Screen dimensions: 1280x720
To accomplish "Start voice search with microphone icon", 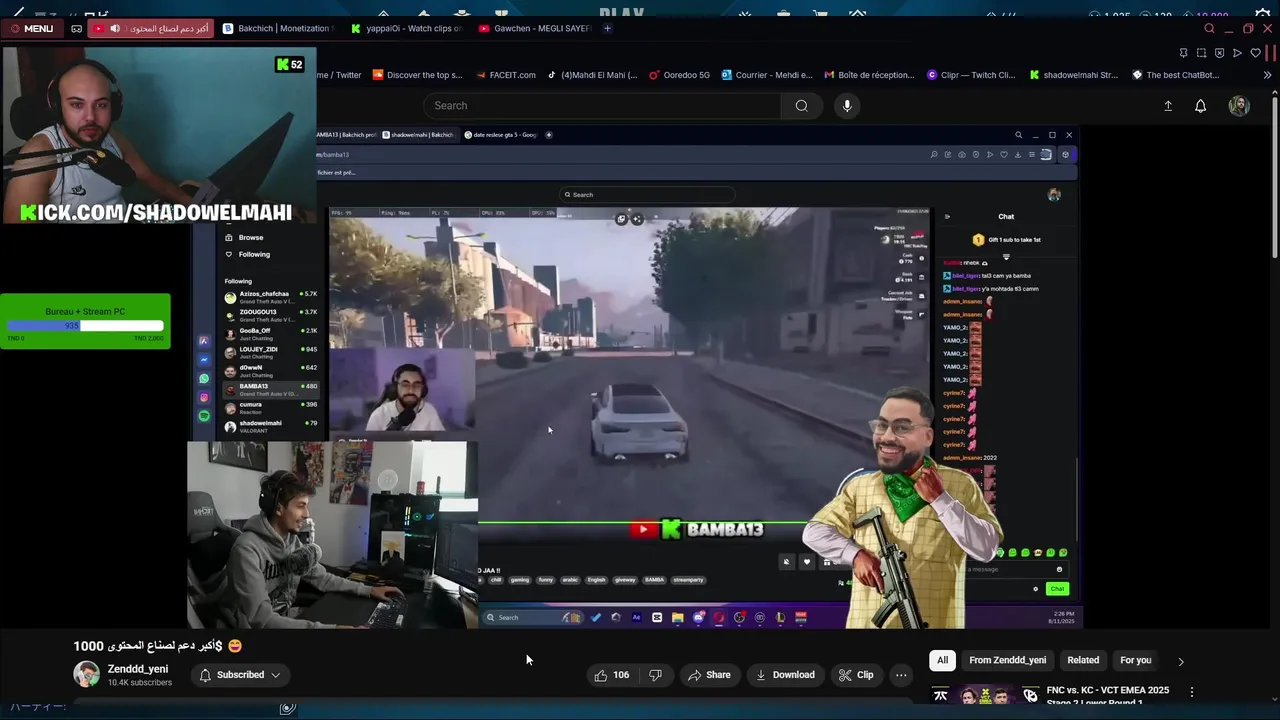I will (x=847, y=106).
